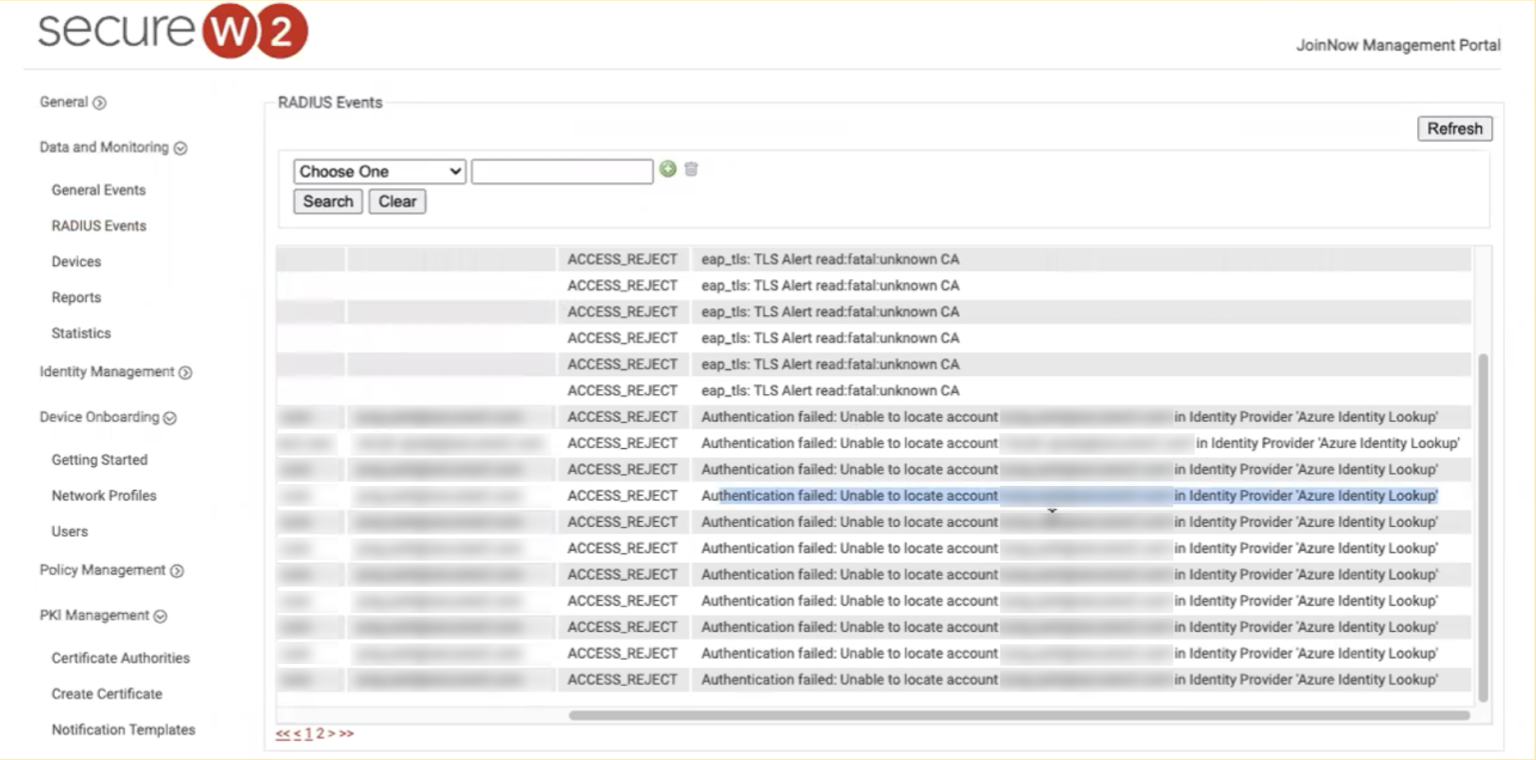The image size is (1536, 760).
Task: Select Certificate Authorities in the sidebar
Action: 121,658
